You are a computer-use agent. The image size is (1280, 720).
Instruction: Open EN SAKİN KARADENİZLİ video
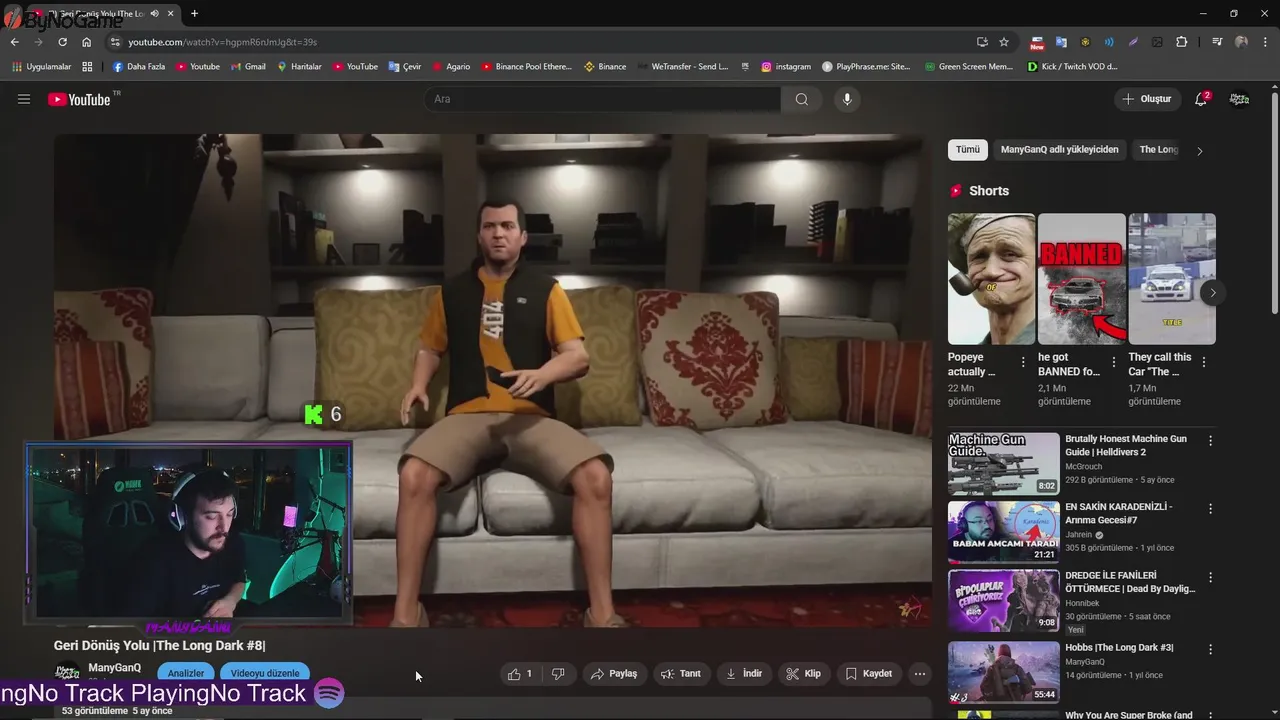point(1119,513)
